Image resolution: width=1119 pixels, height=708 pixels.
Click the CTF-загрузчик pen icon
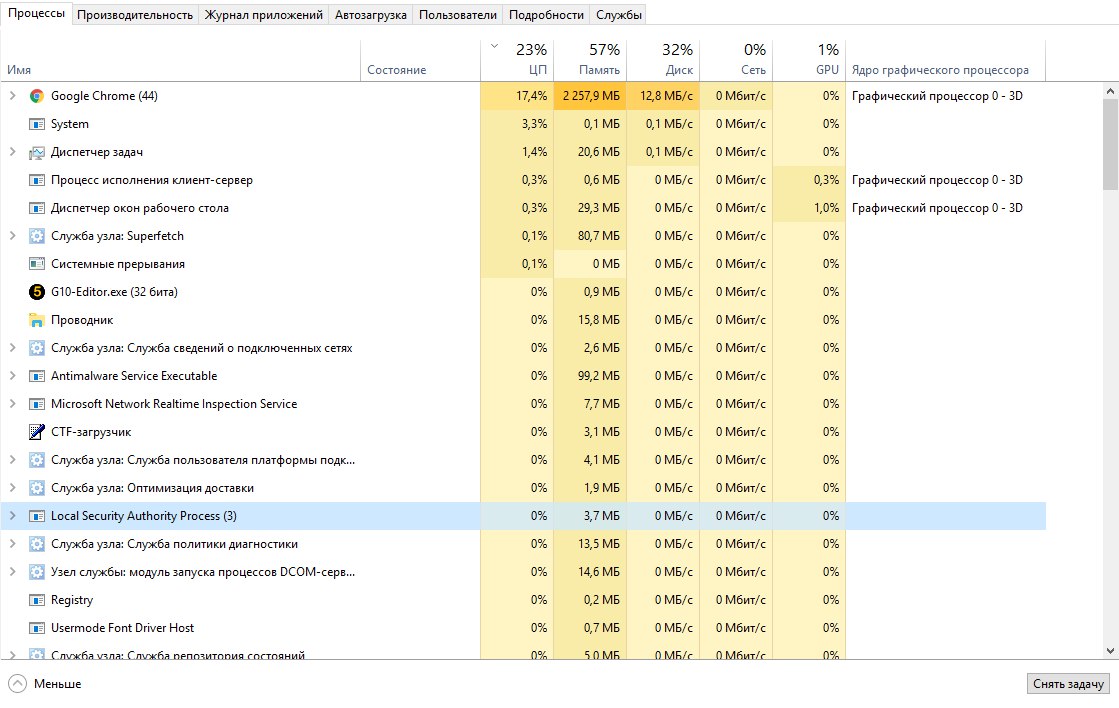(x=36, y=432)
